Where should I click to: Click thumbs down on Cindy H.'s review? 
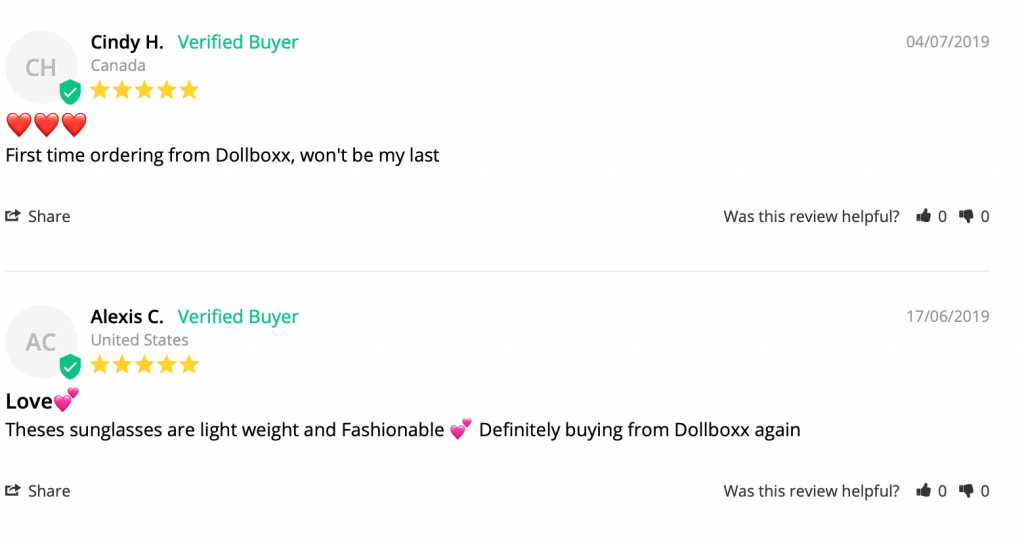pos(966,216)
